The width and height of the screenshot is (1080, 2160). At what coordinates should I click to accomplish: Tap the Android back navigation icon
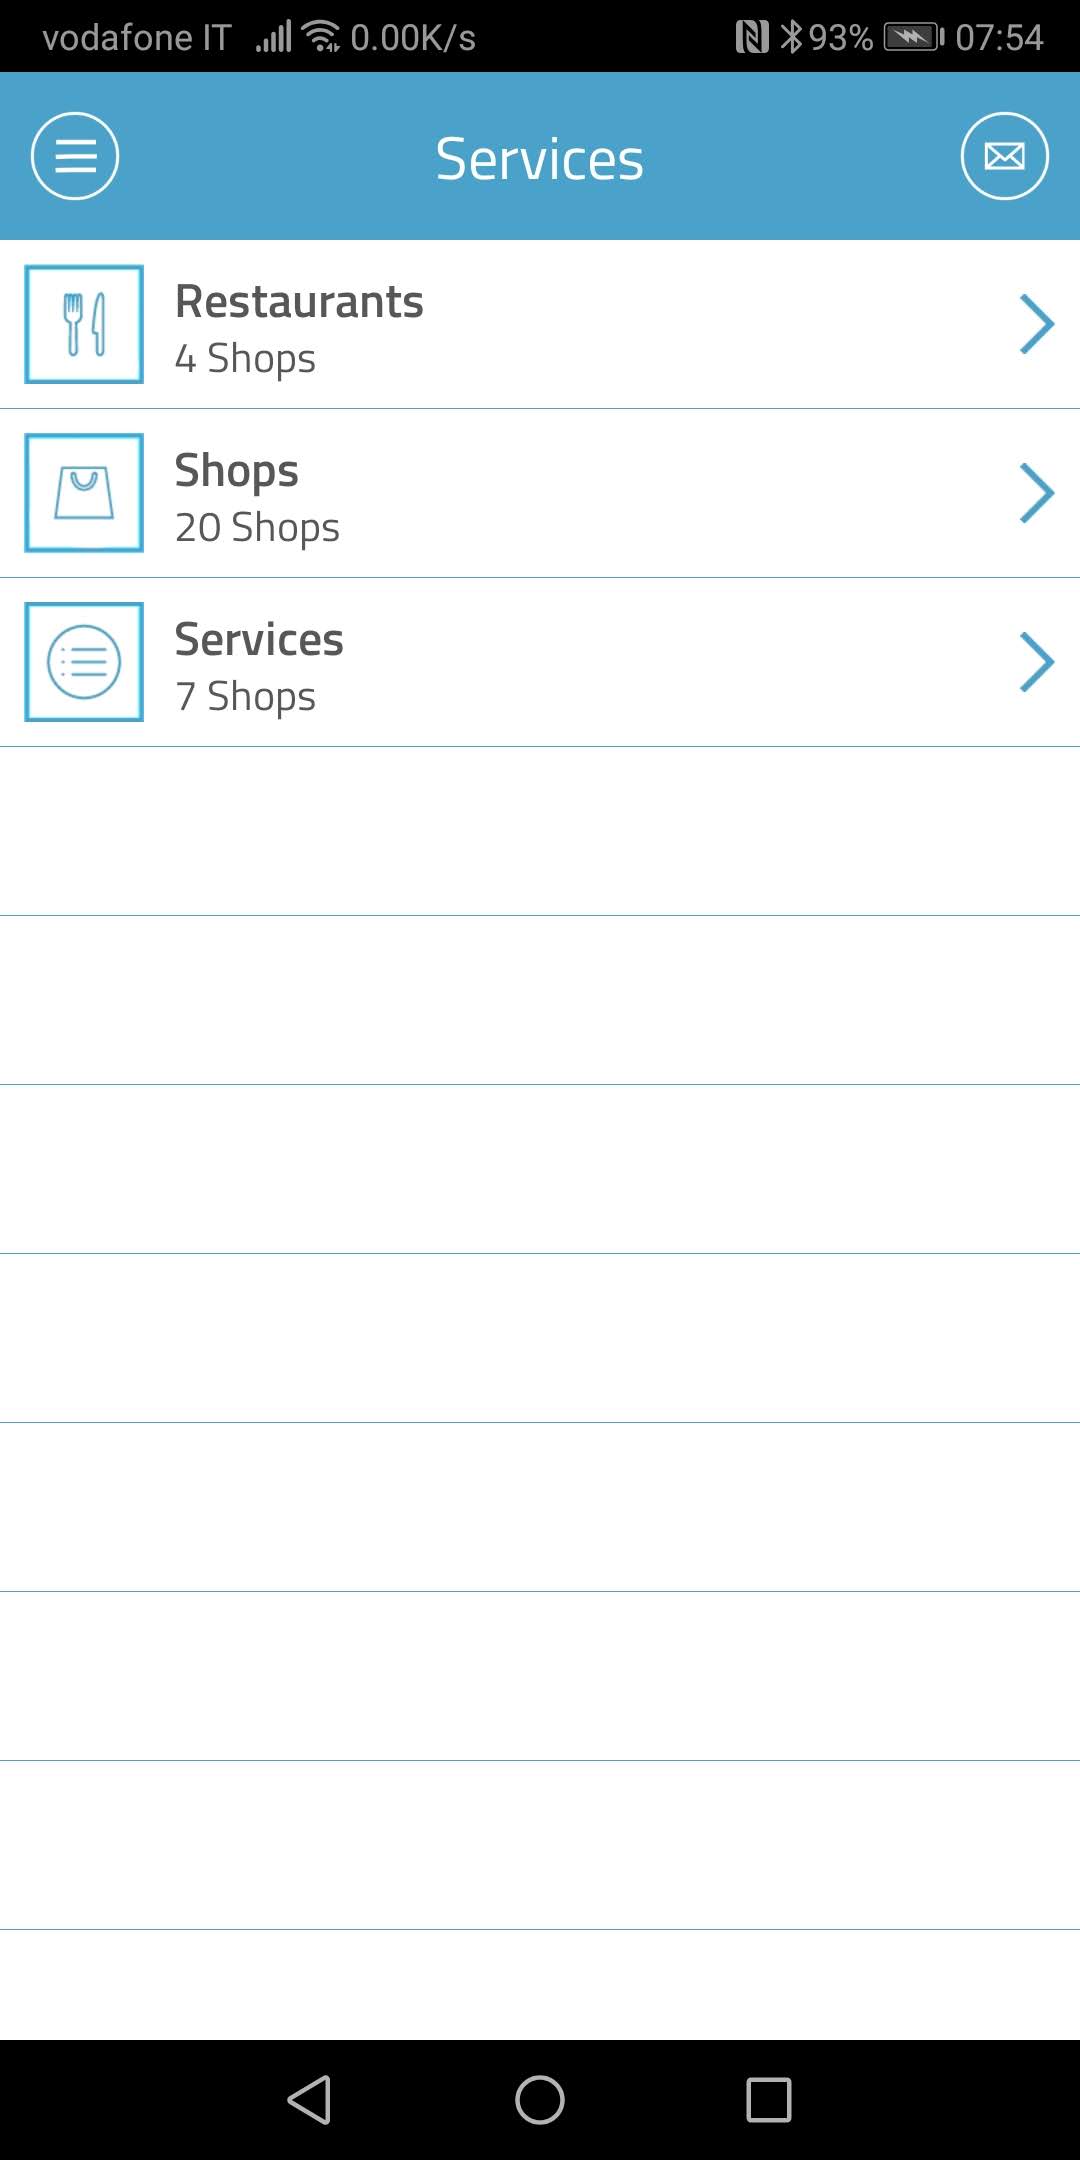pos(309,2099)
